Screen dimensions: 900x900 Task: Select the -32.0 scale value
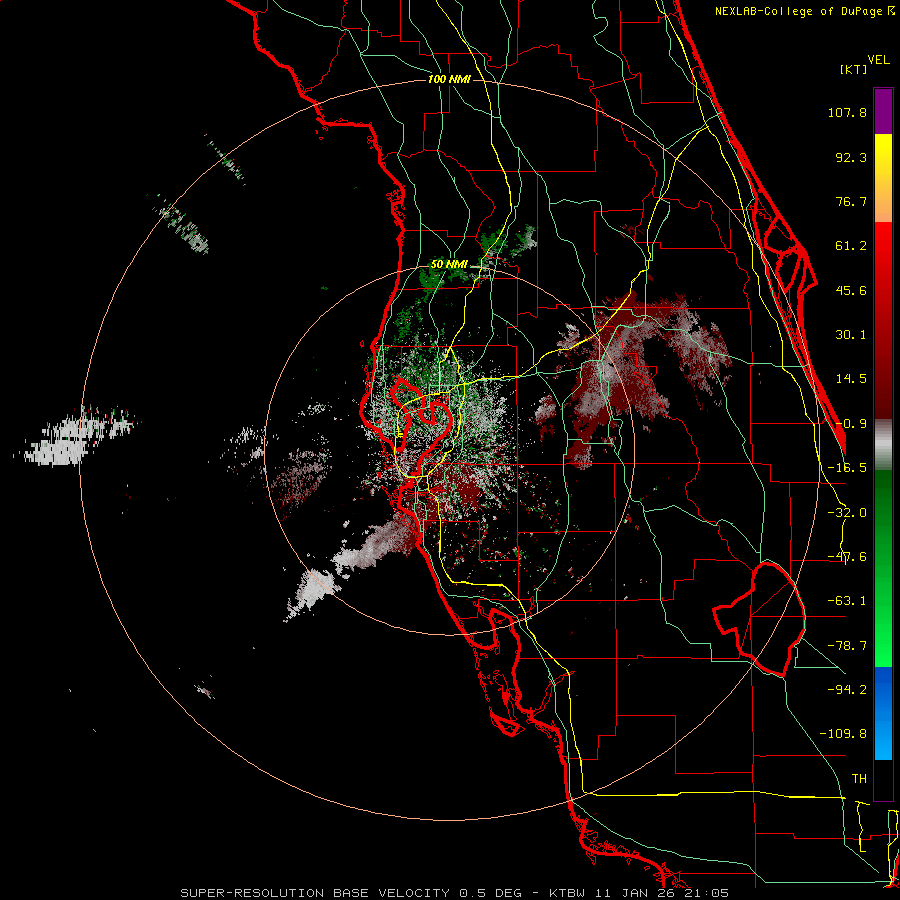click(x=847, y=513)
